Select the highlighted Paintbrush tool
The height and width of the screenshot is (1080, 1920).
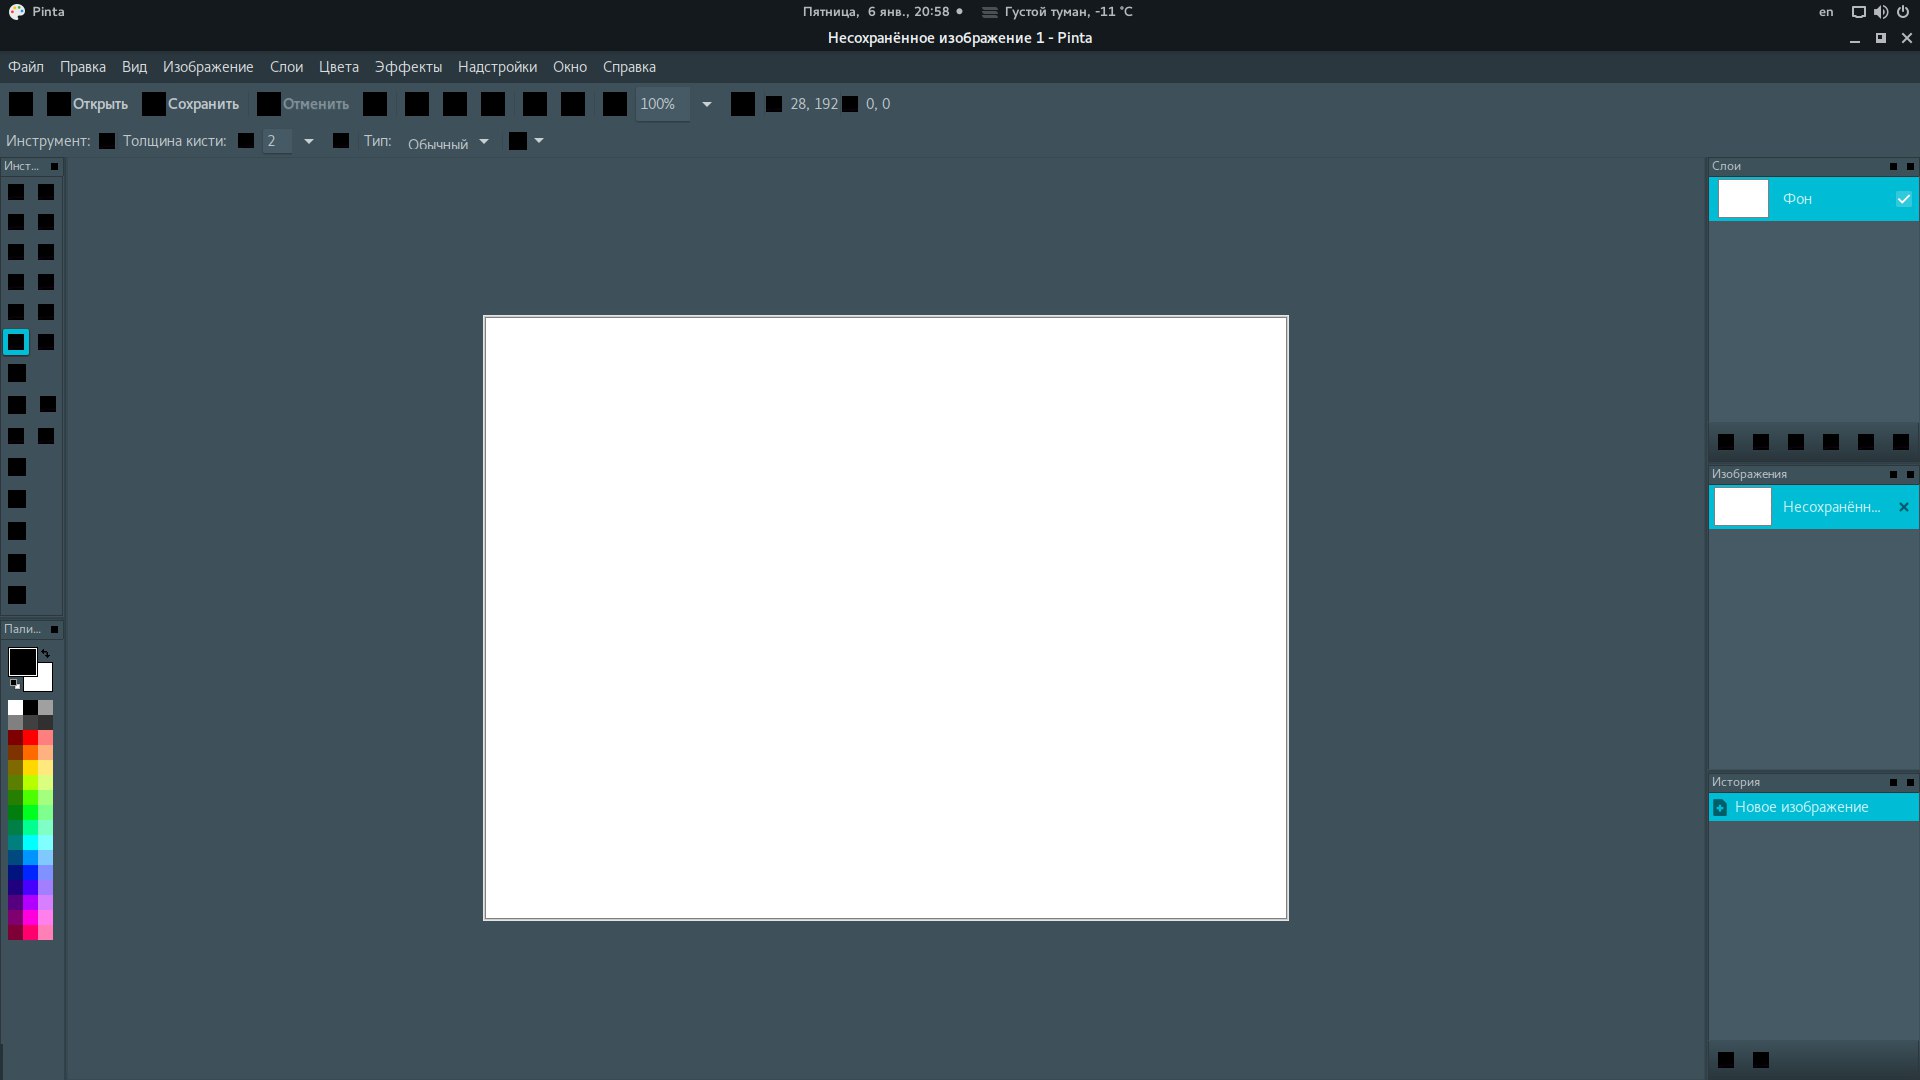[x=16, y=342]
